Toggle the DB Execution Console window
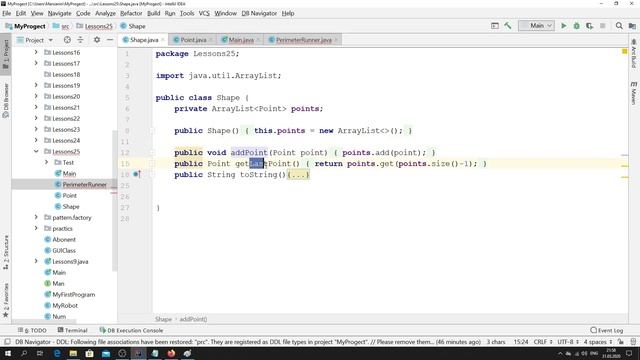 (x=131, y=330)
